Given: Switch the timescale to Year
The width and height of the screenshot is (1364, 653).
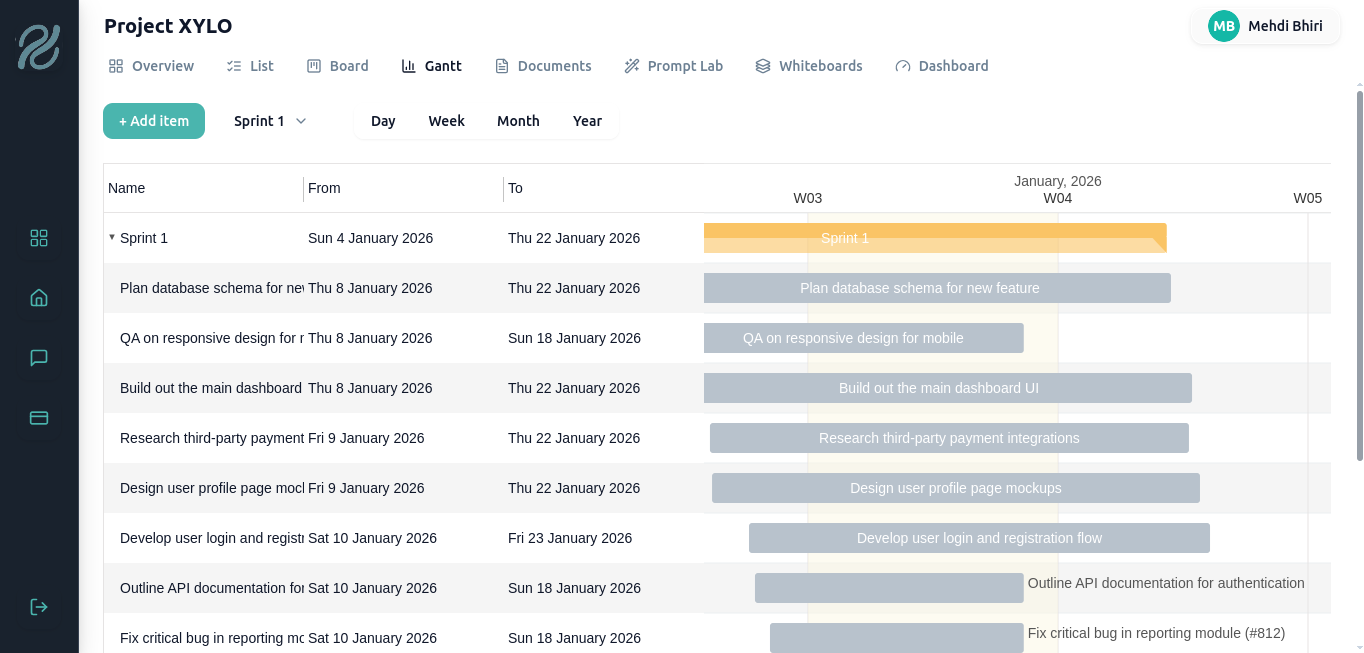Looking at the screenshot, I should point(587,120).
